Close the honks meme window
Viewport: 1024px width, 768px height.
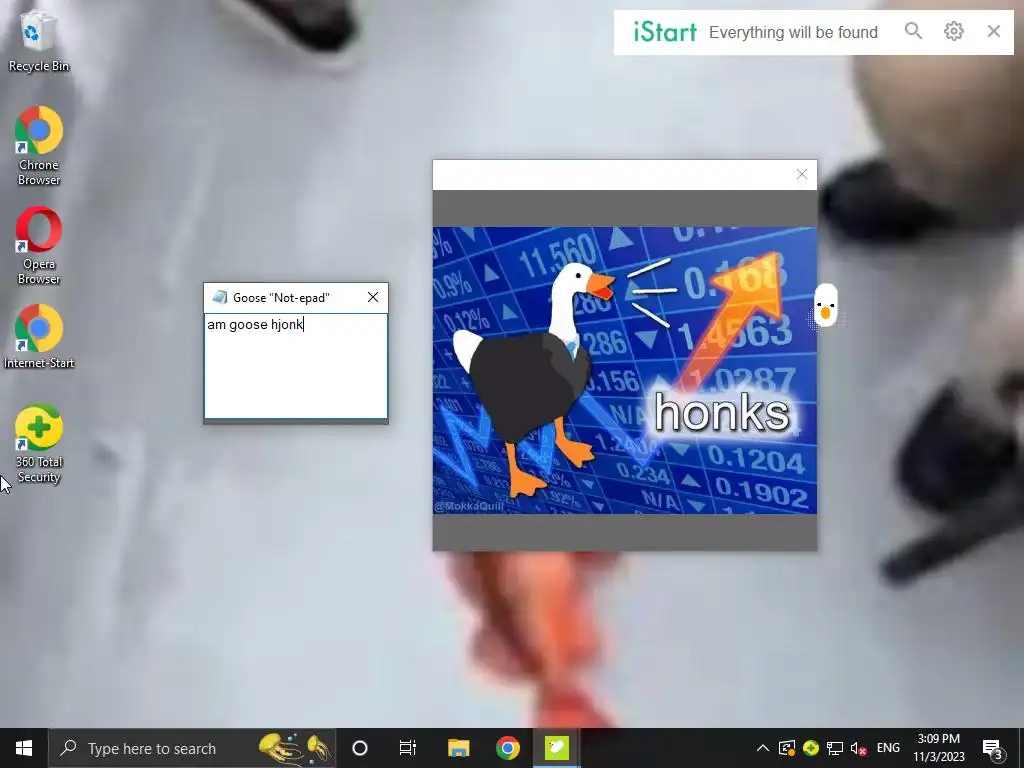pos(802,174)
